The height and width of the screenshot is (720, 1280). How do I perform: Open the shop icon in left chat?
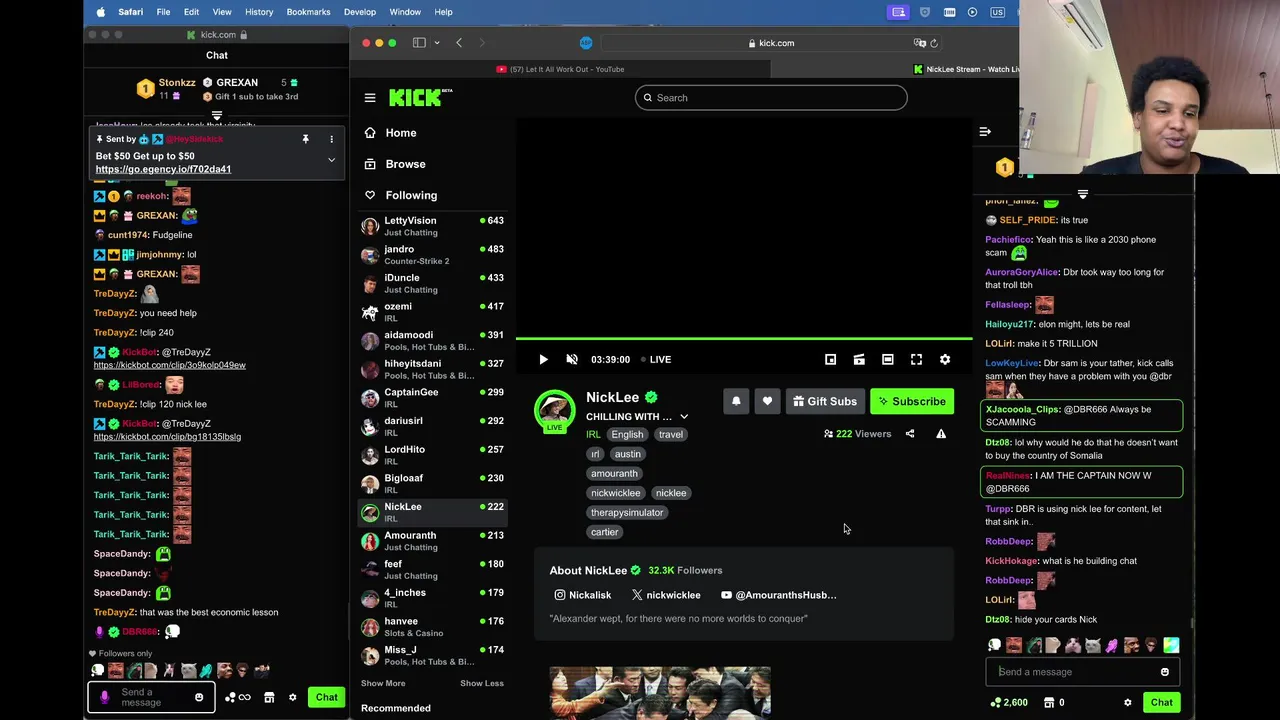tap(269, 697)
